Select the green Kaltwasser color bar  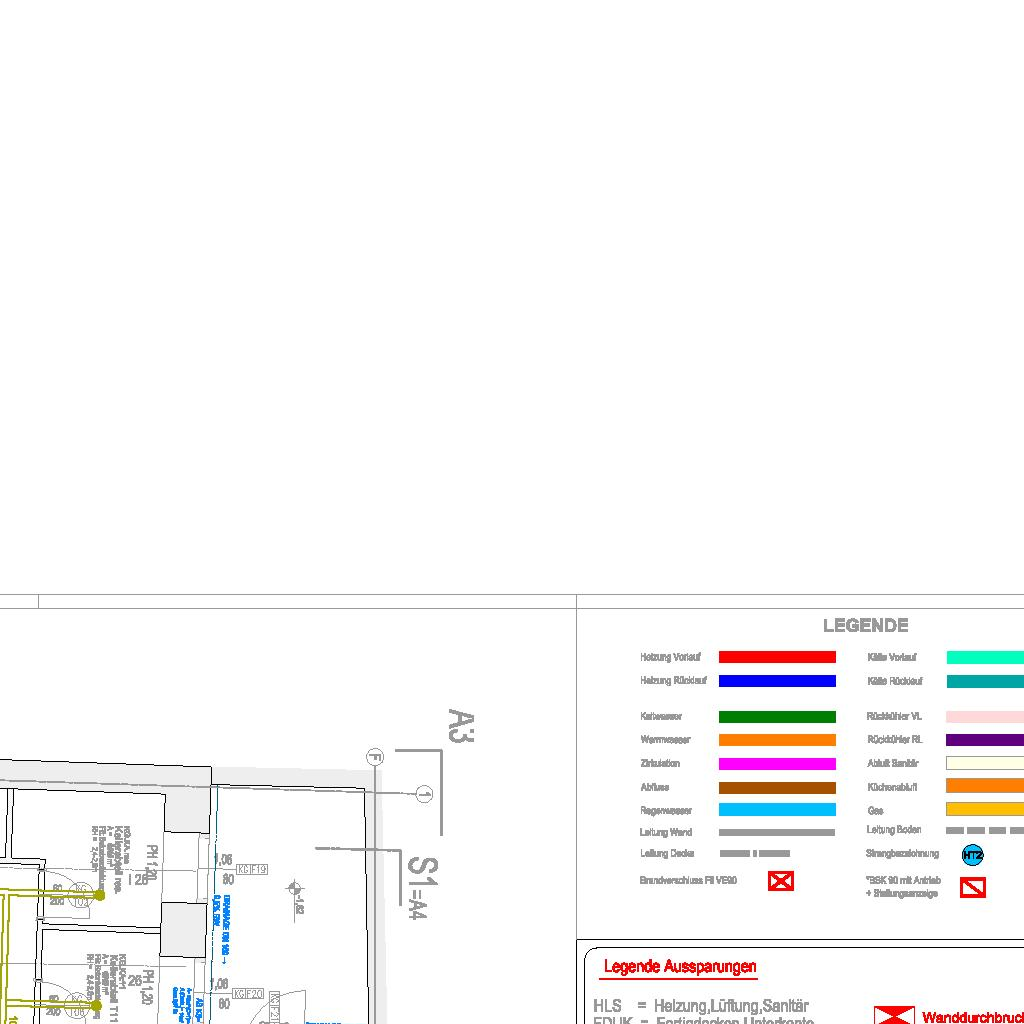[777, 717]
